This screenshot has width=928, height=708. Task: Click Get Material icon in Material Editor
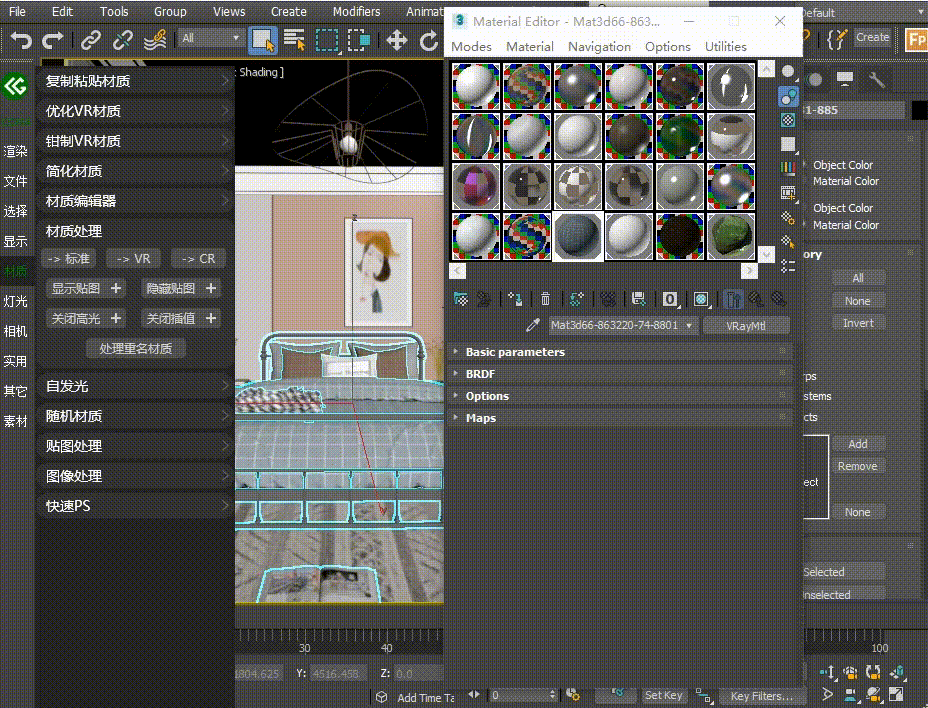(x=460, y=299)
